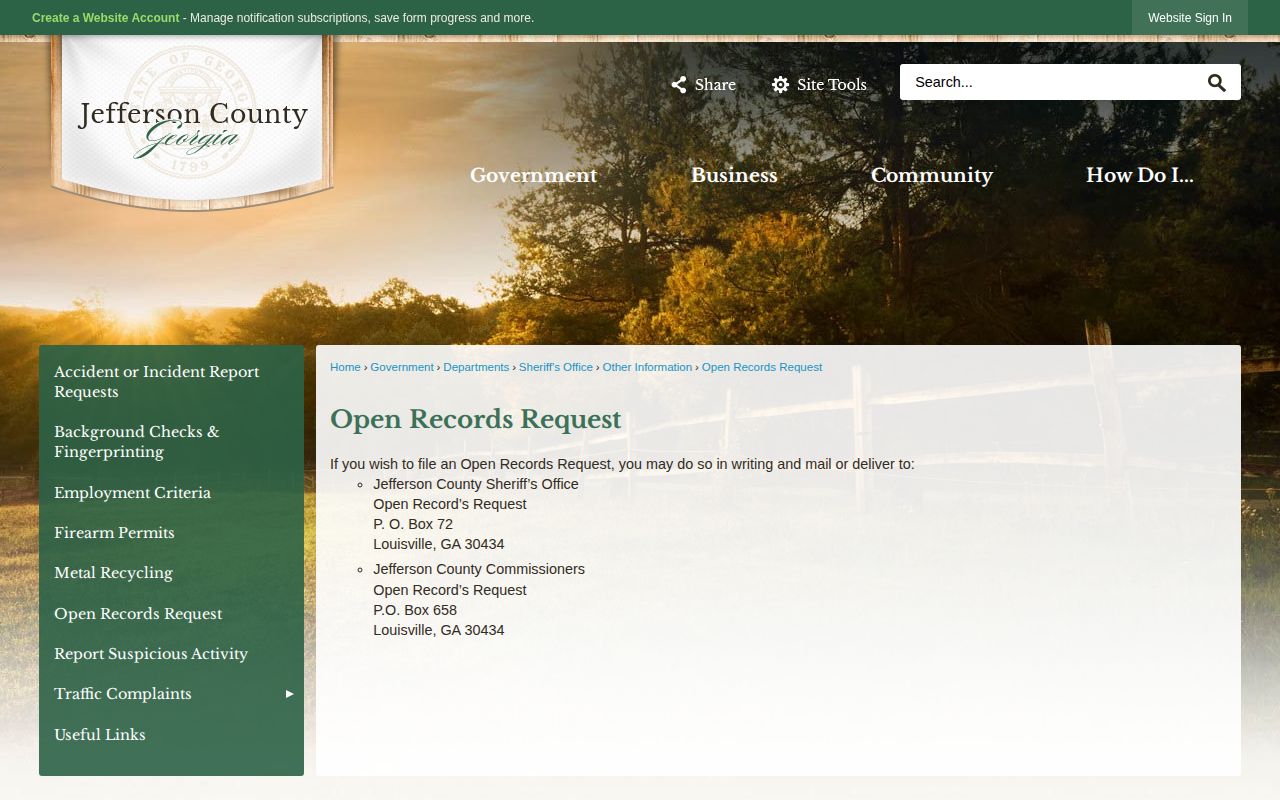Image resolution: width=1280 pixels, height=800 pixels.
Task: Click the Site Tools gear icon
Action: (x=780, y=85)
